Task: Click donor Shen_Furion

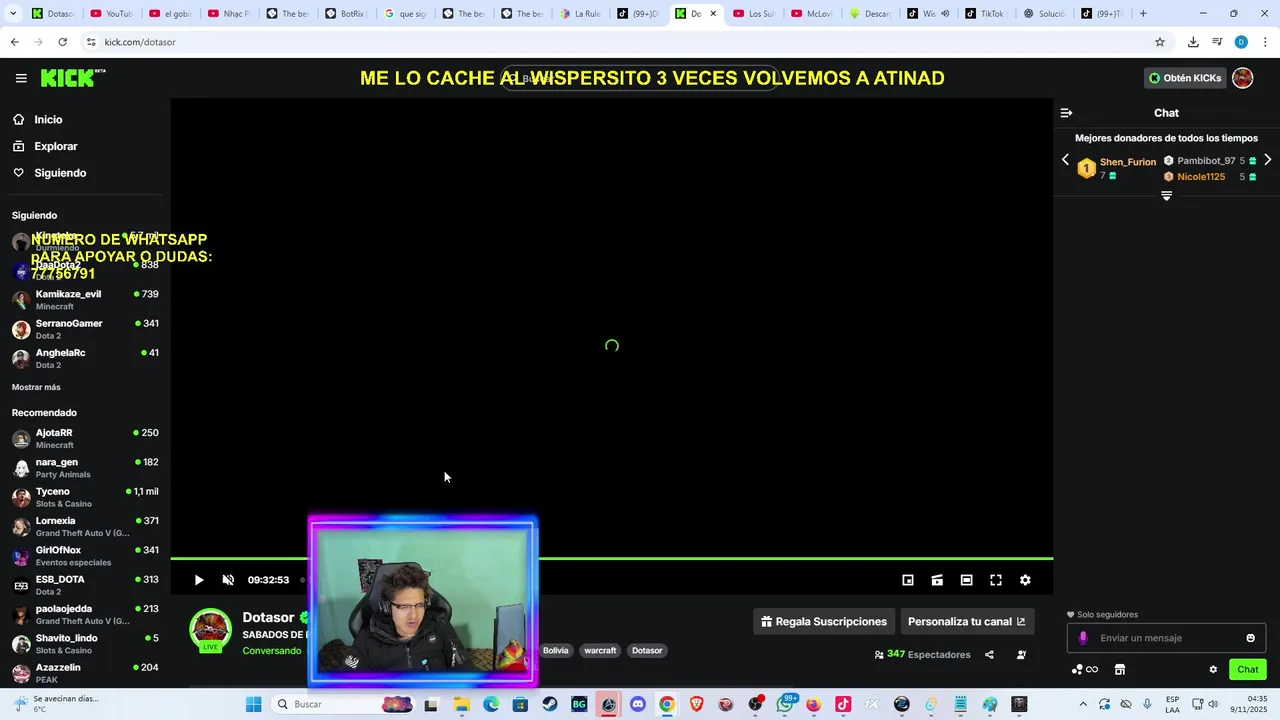Action: click(1127, 162)
